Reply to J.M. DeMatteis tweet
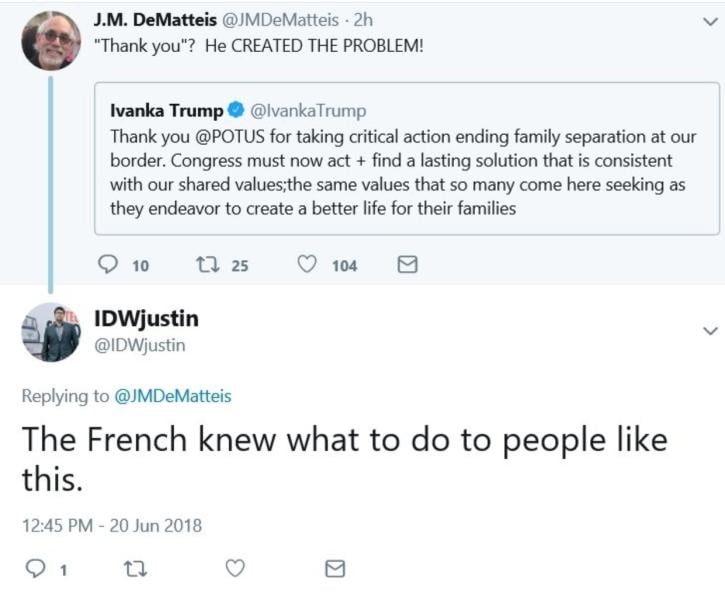 coord(109,265)
